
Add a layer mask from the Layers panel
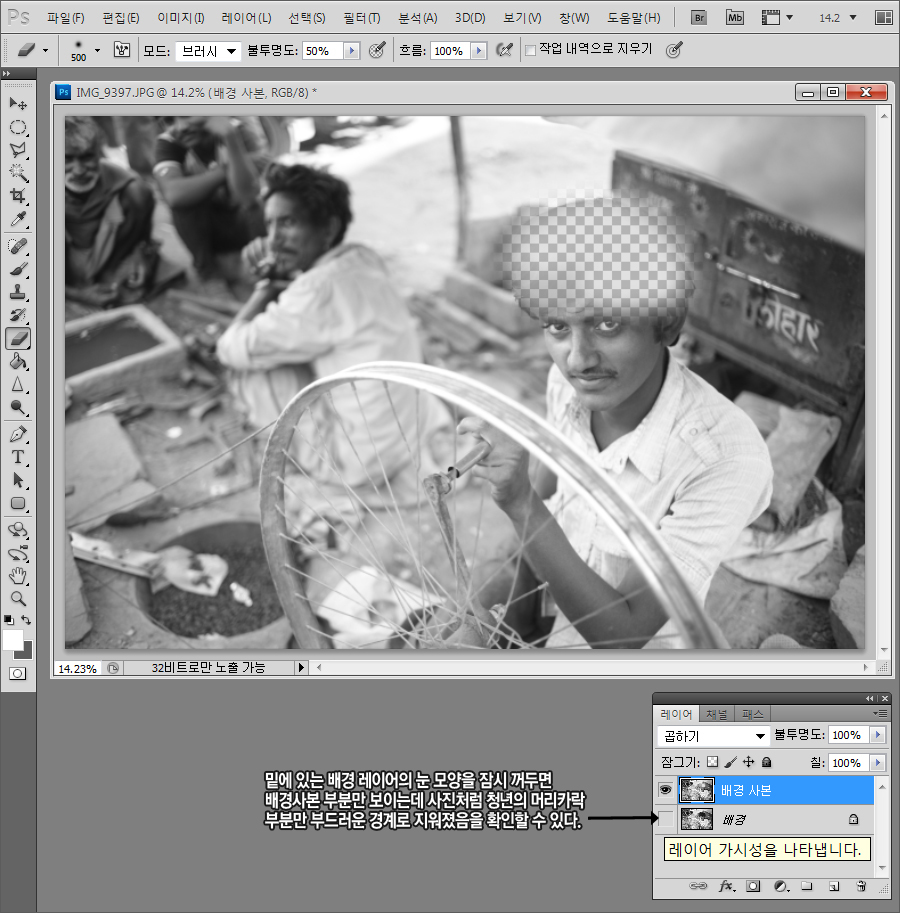tap(753, 886)
